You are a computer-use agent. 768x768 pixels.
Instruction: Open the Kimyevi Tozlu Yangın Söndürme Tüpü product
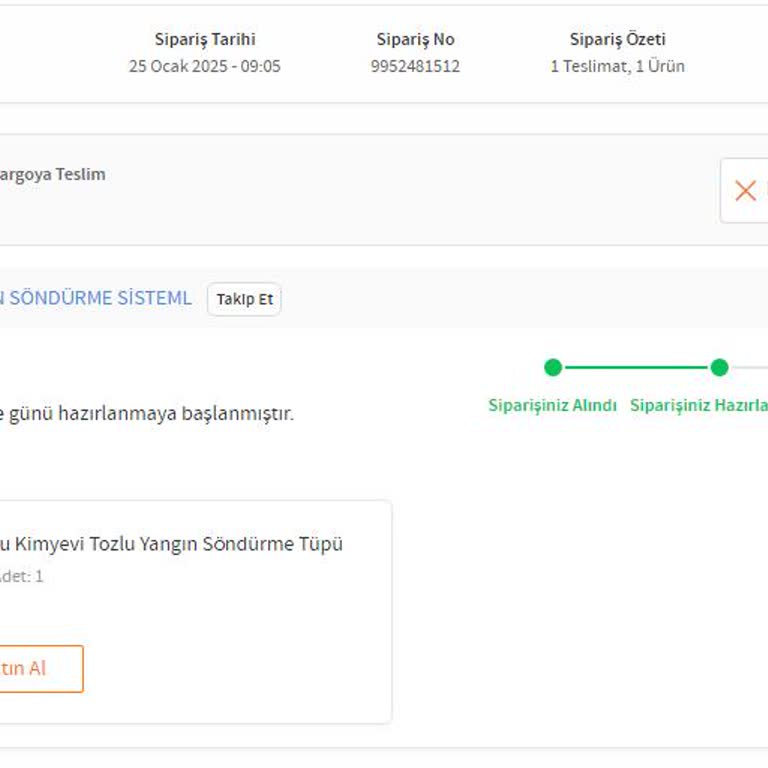[x=171, y=544]
